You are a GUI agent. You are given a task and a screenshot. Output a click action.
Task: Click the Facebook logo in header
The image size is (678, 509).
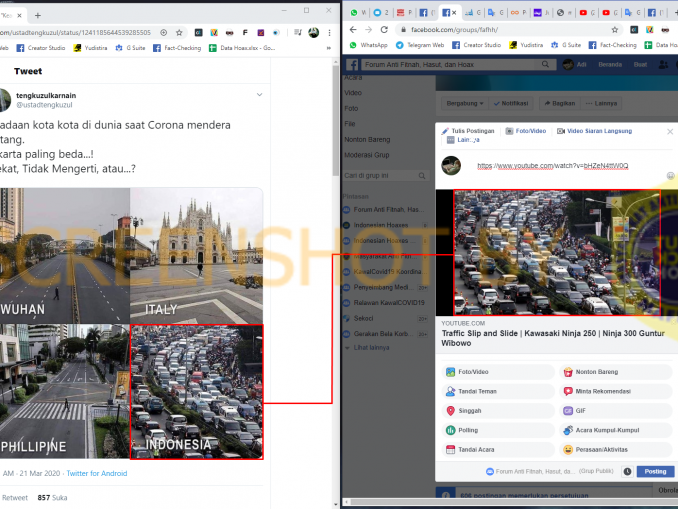pos(353,65)
